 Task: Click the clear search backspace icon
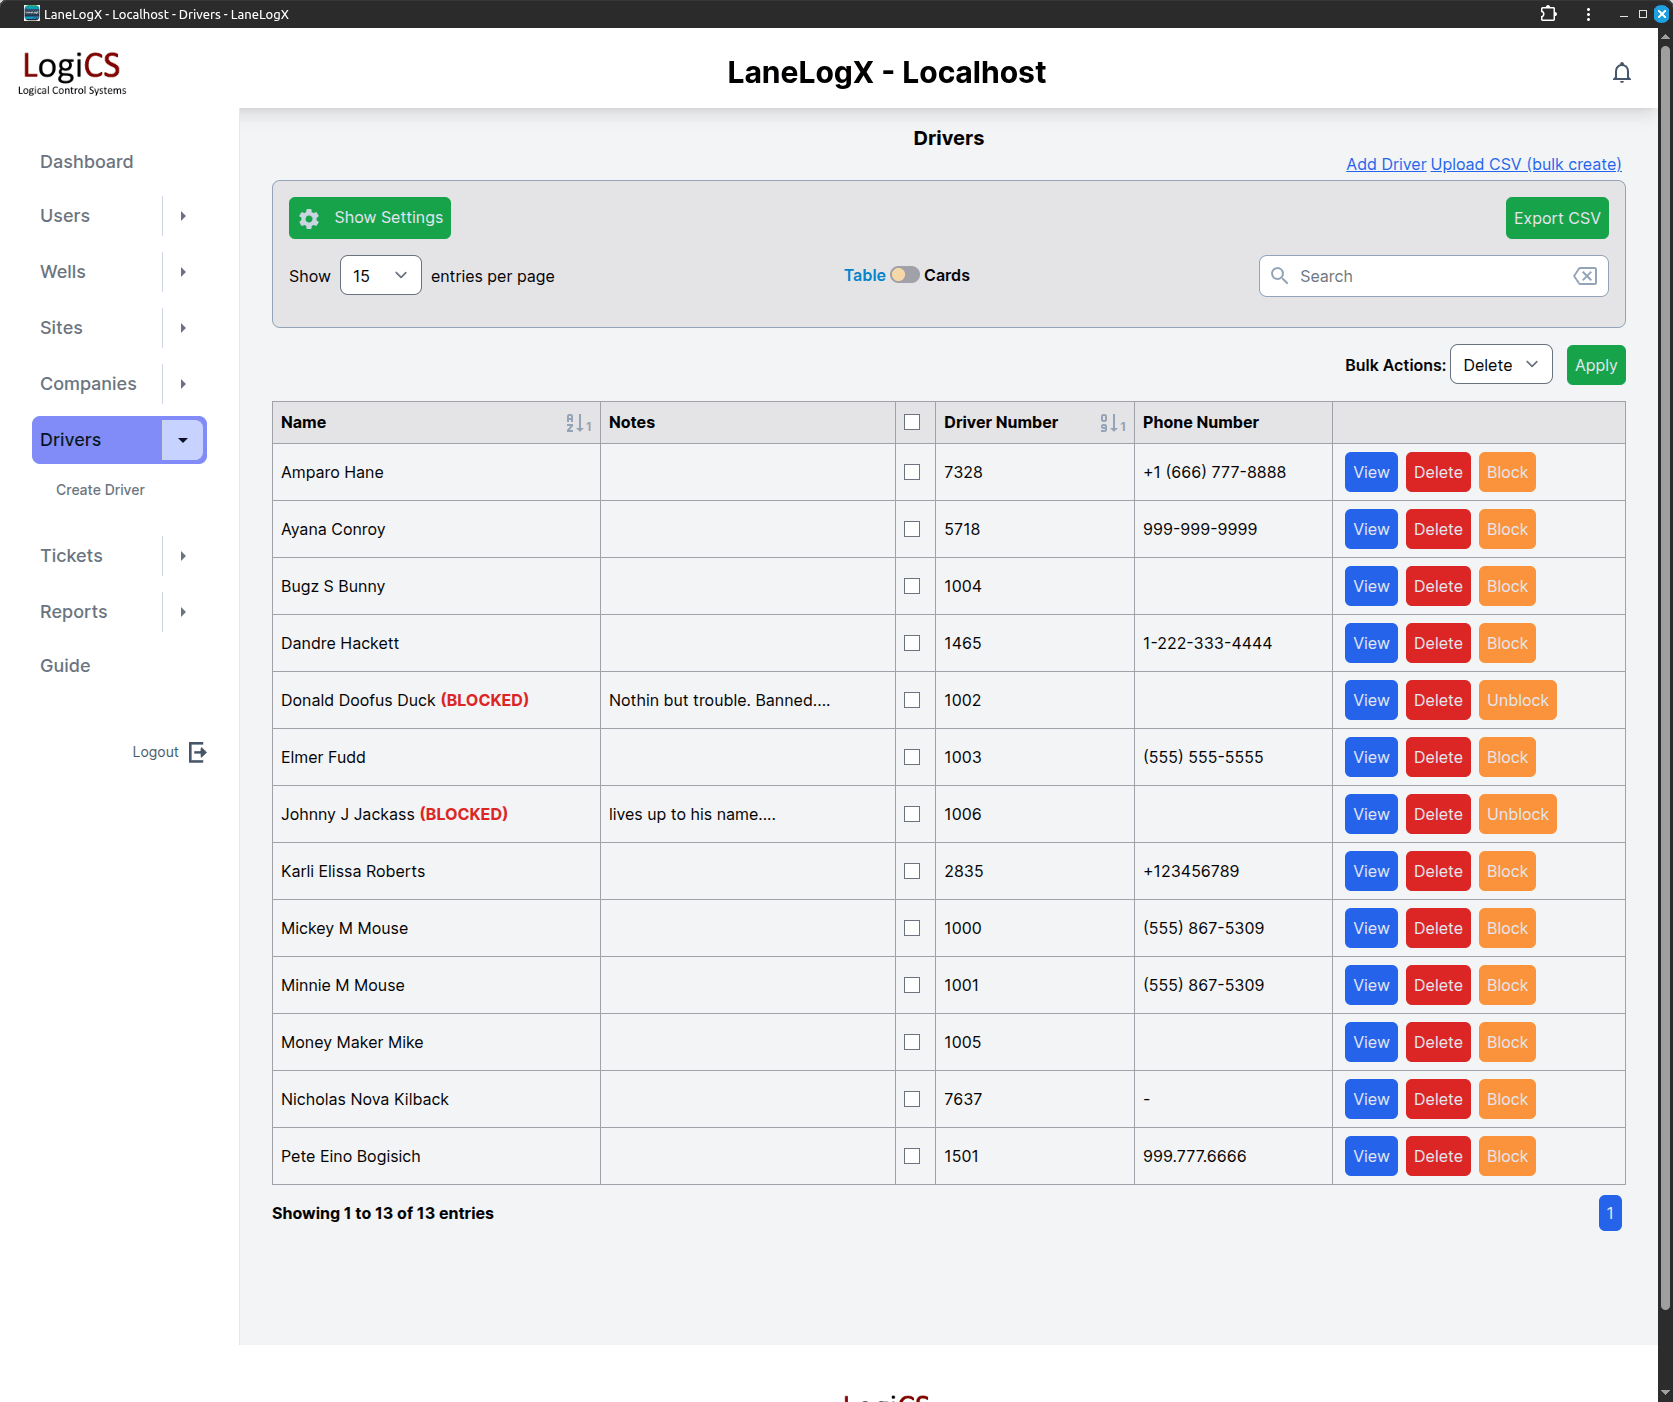pos(1584,276)
